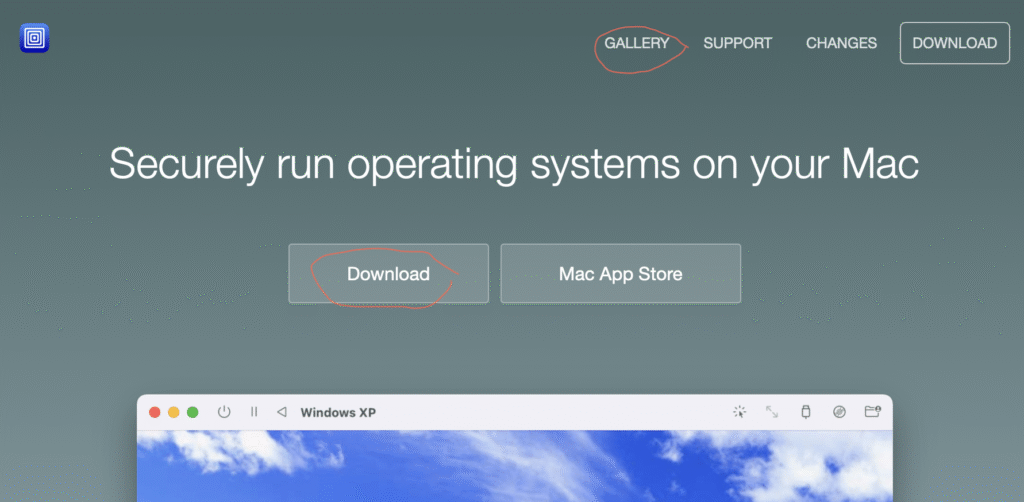Click the Download button below the headline
This screenshot has height=502, width=1024.
tap(389, 274)
